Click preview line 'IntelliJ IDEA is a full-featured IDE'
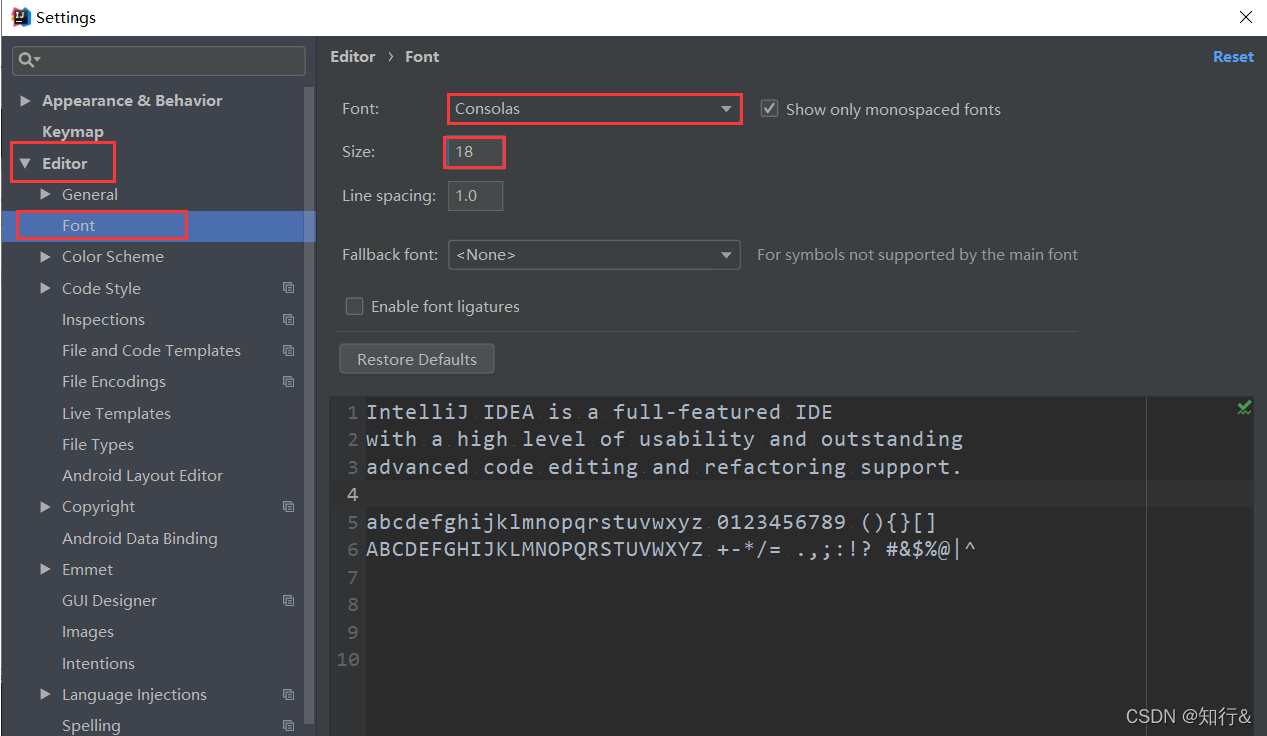The width and height of the screenshot is (1267, 736). (599, 411)
